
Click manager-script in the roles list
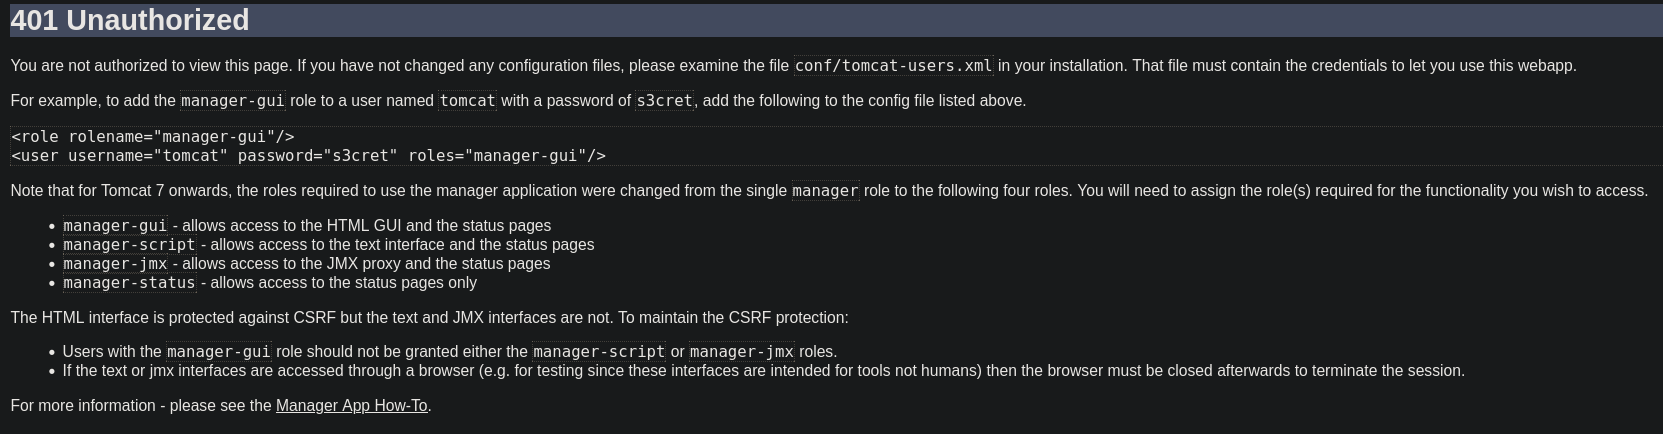click(129, 245)
